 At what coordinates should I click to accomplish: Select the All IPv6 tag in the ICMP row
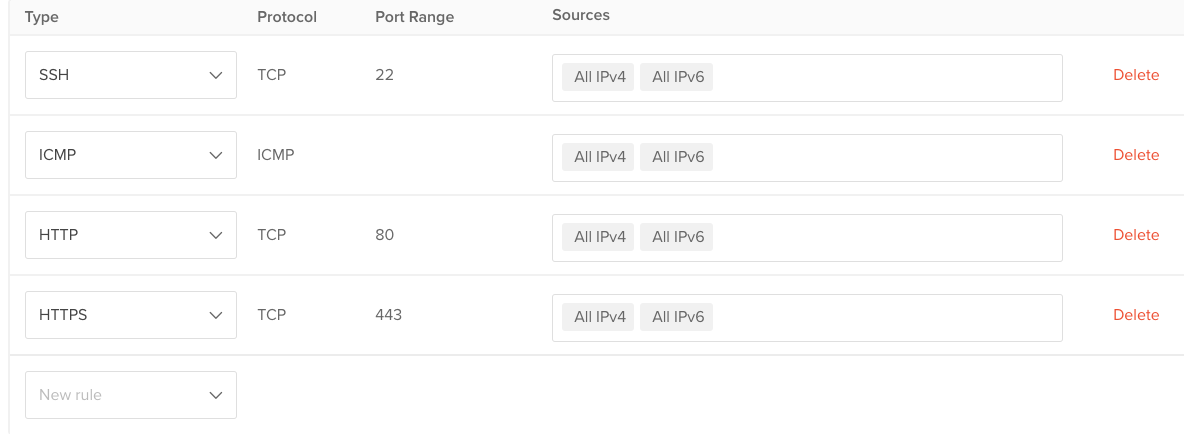tap(677, 157)
